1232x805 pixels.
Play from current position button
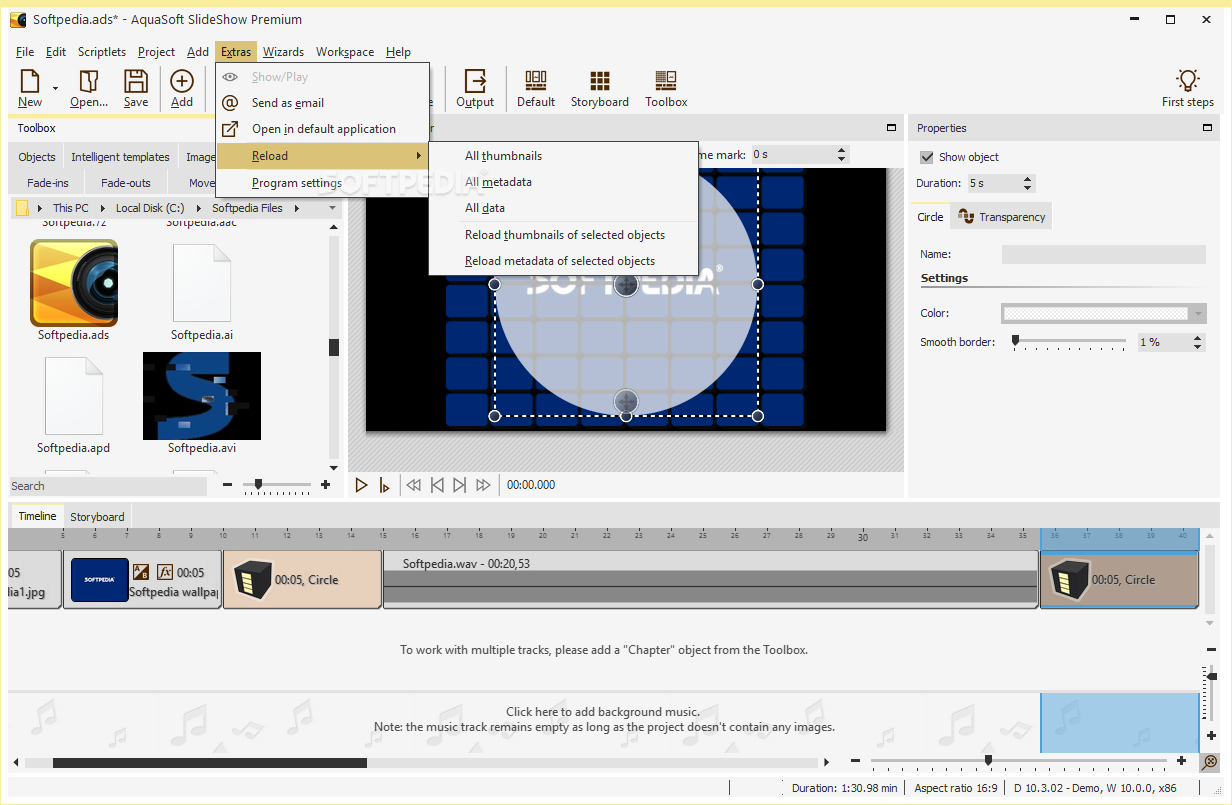click(x=385, y=485)
